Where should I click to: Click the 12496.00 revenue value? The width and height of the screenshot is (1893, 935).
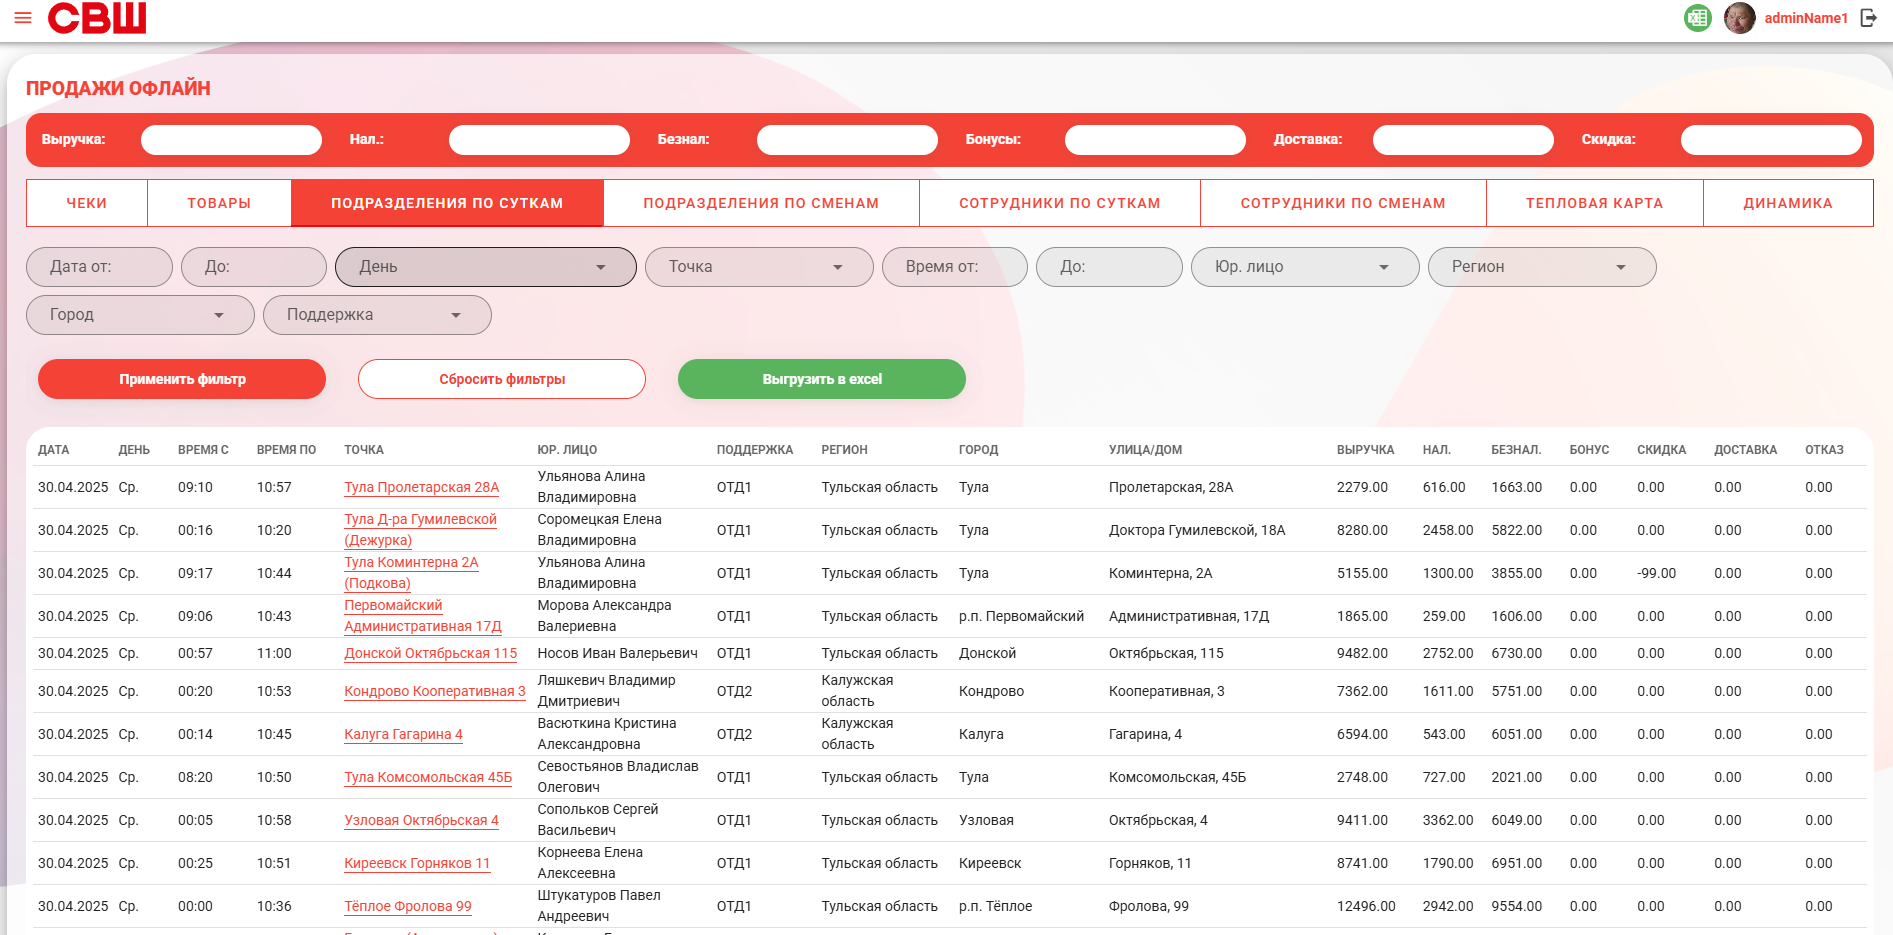coord(1366,906)
